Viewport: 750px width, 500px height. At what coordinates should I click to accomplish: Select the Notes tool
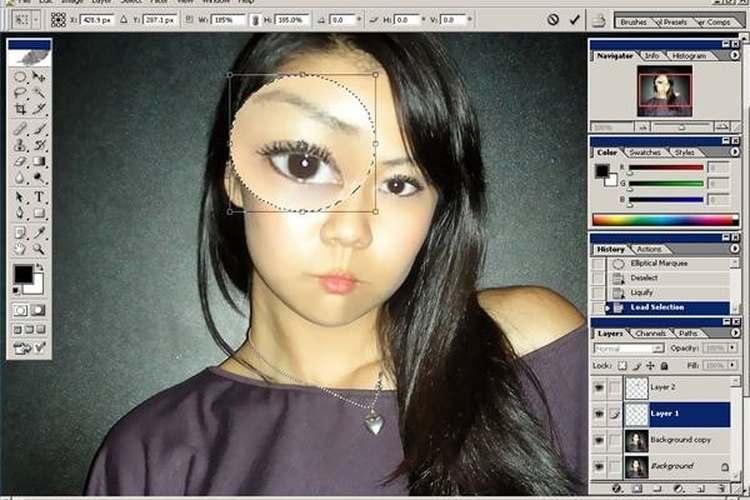[x=20, y=233]
